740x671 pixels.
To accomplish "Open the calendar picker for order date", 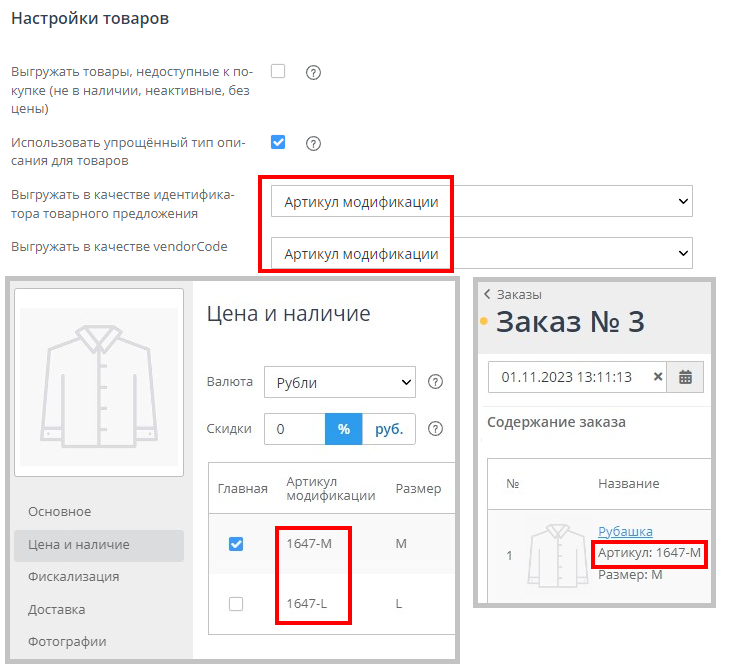I will pyautogui.click(x=685, y=377).
